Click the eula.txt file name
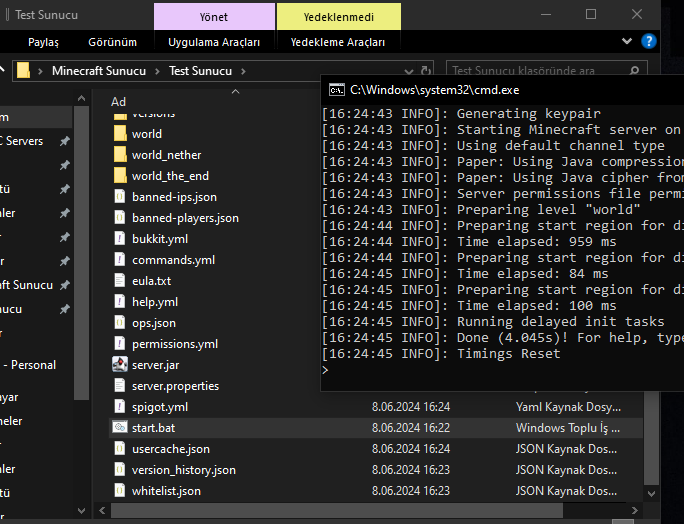This screenshot has width=684, height=524. coord(151,281)
